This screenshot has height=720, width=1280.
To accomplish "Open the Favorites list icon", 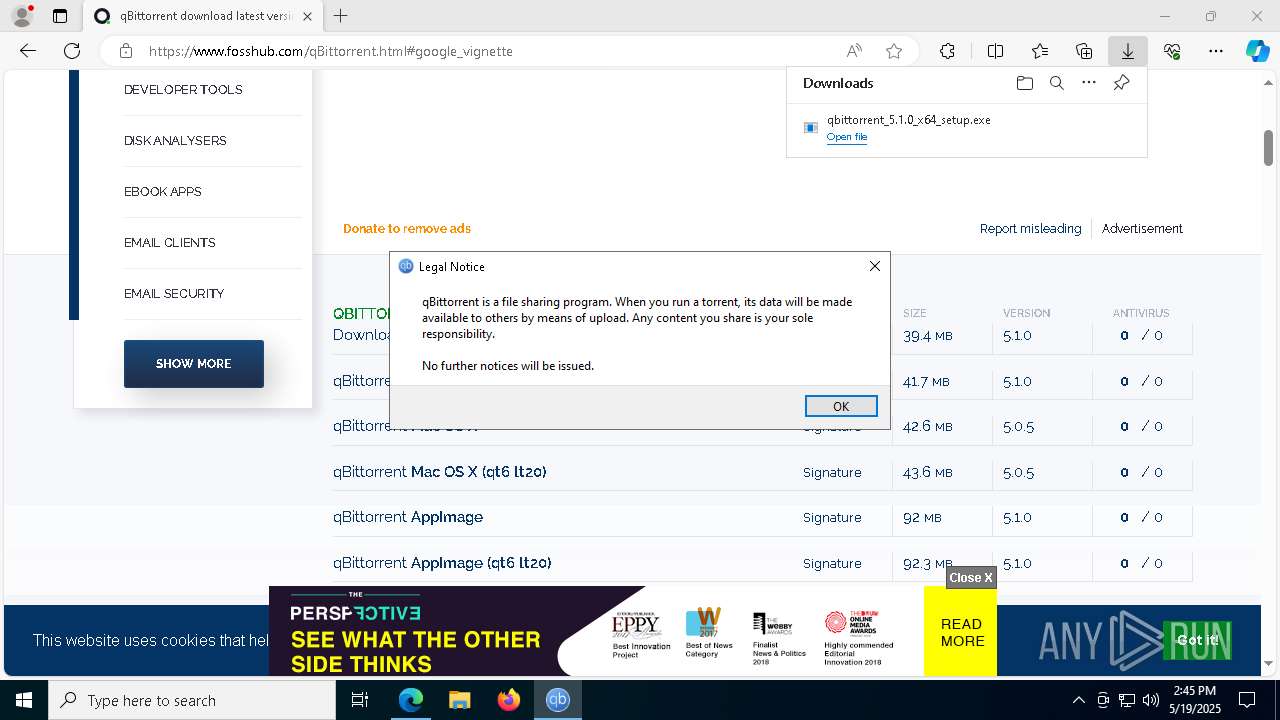I will click(1040, 51).
